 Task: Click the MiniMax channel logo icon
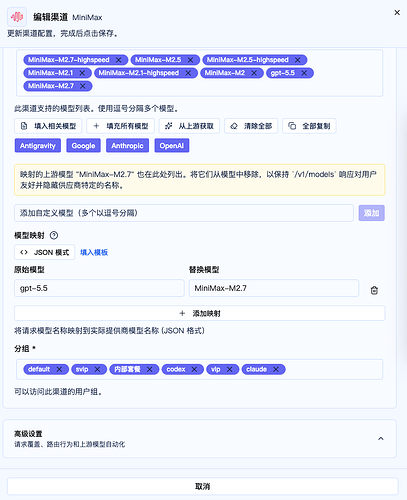17,17
